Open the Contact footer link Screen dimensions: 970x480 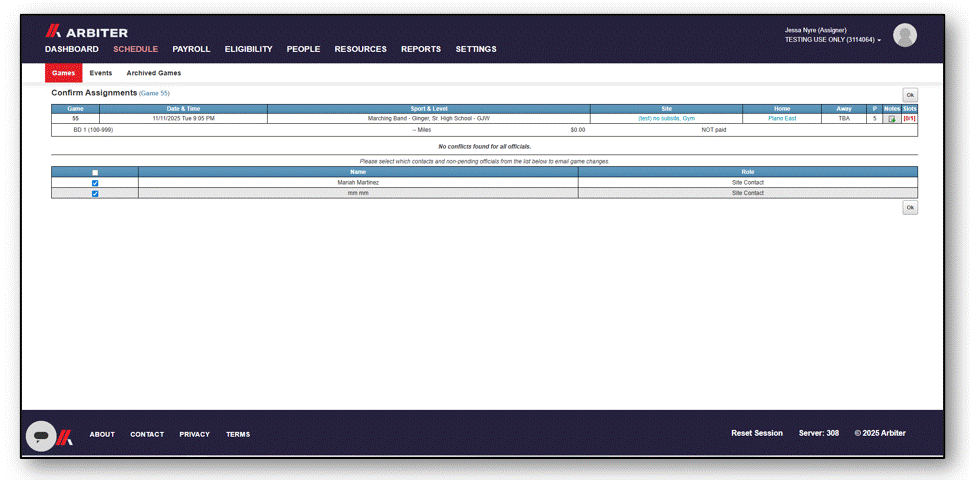[147, 434]
